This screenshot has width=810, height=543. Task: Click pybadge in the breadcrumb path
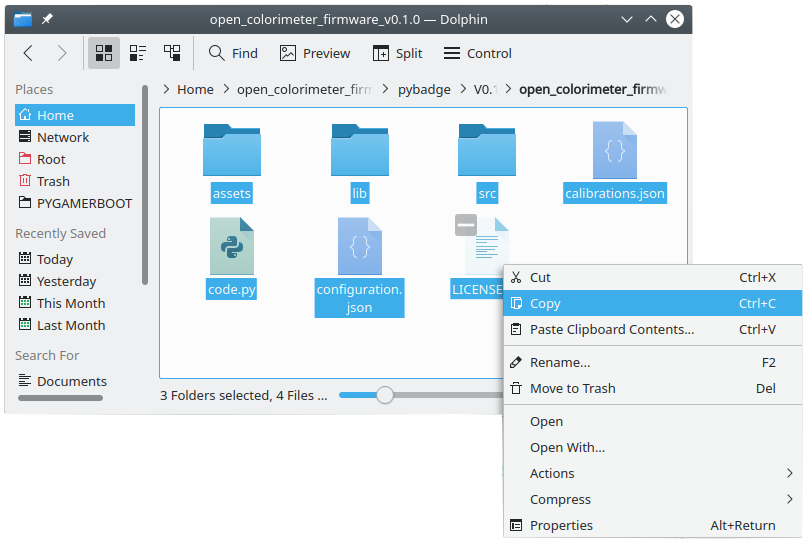424,89
